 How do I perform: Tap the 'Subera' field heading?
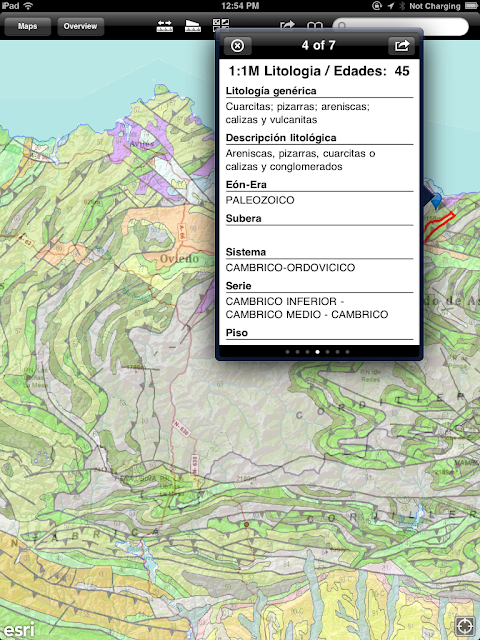(244, 218)
